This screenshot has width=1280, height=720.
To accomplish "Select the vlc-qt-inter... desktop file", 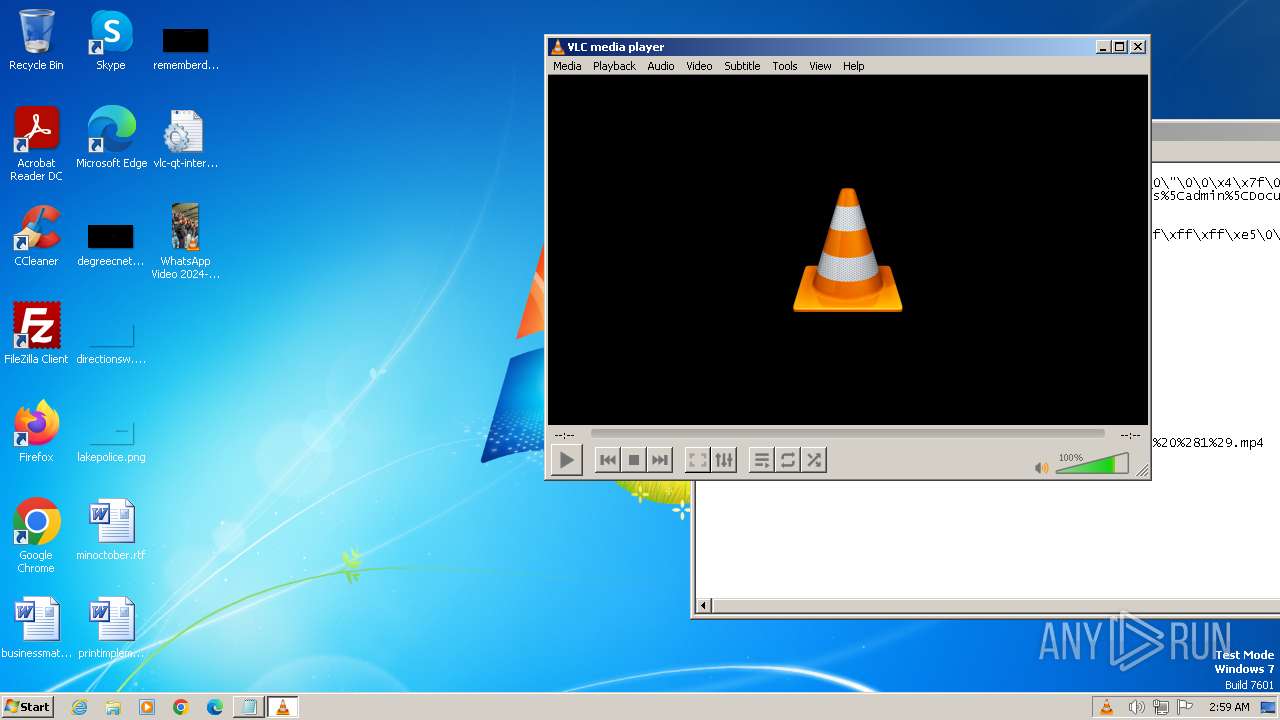I will [x=185, y=138].
